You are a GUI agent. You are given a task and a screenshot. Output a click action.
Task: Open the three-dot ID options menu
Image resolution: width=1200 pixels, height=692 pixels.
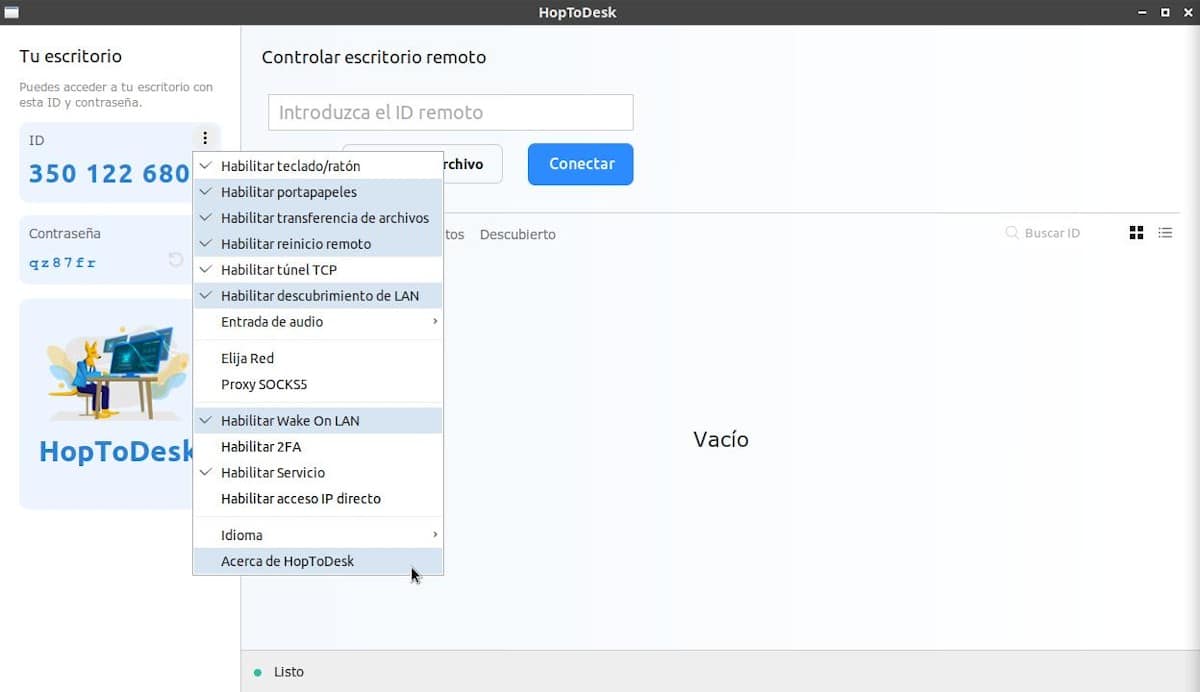coord(205,139)
